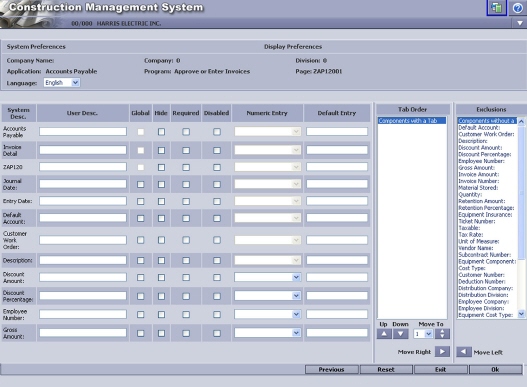Click Exclusions list scroll down arrow
Viewport: 527px width, 387px height.
(x=521, y=314)
